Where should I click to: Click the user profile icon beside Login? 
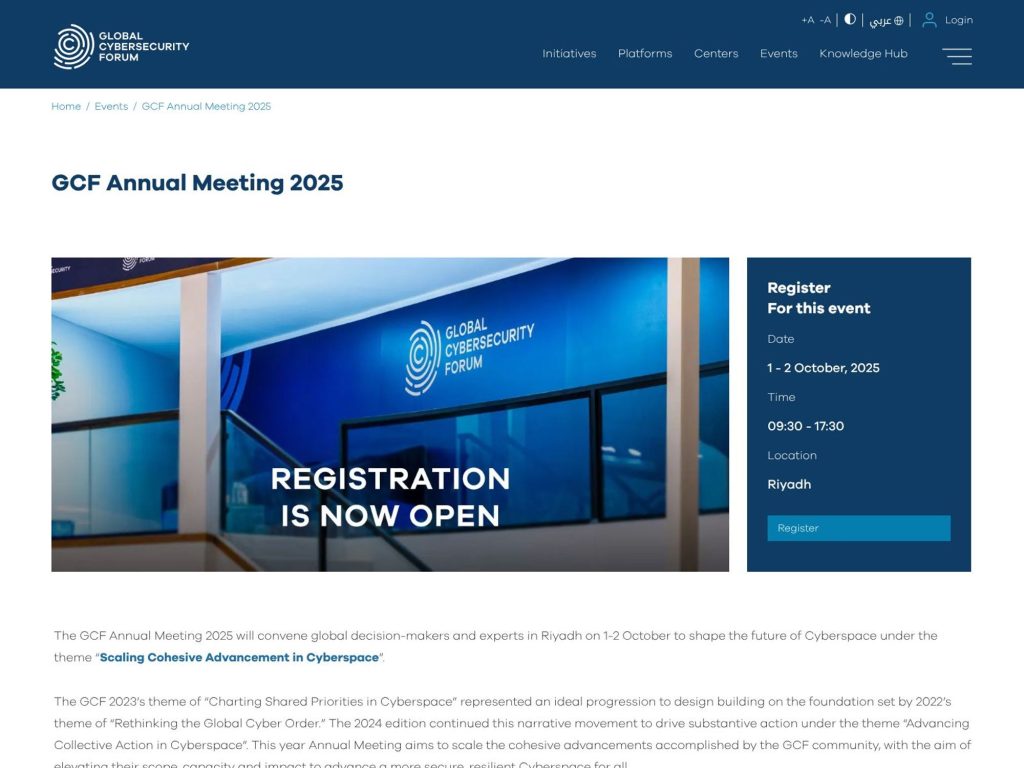tap(929, 19)
